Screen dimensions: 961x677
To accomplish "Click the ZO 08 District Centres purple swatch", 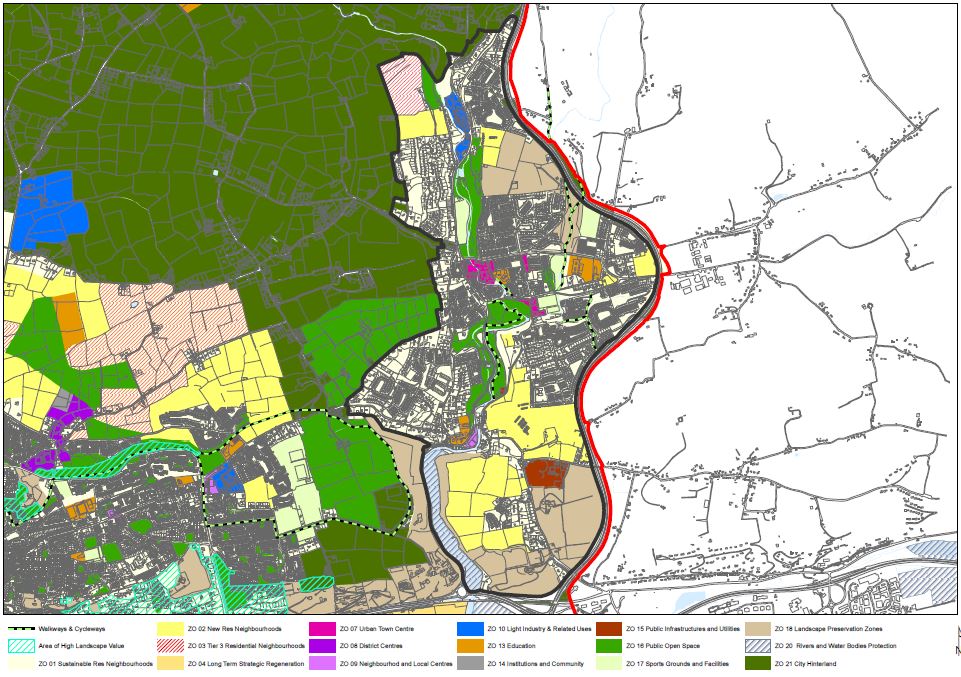I will coord(322,646).
